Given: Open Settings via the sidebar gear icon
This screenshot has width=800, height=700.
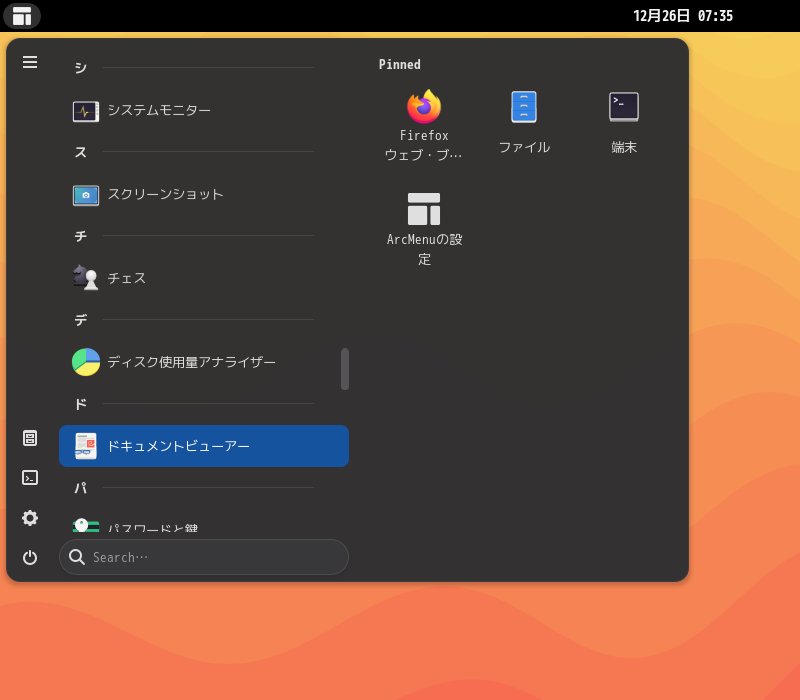Looking at the screenshot, I should pyautogui.click(x=30, y=518).
